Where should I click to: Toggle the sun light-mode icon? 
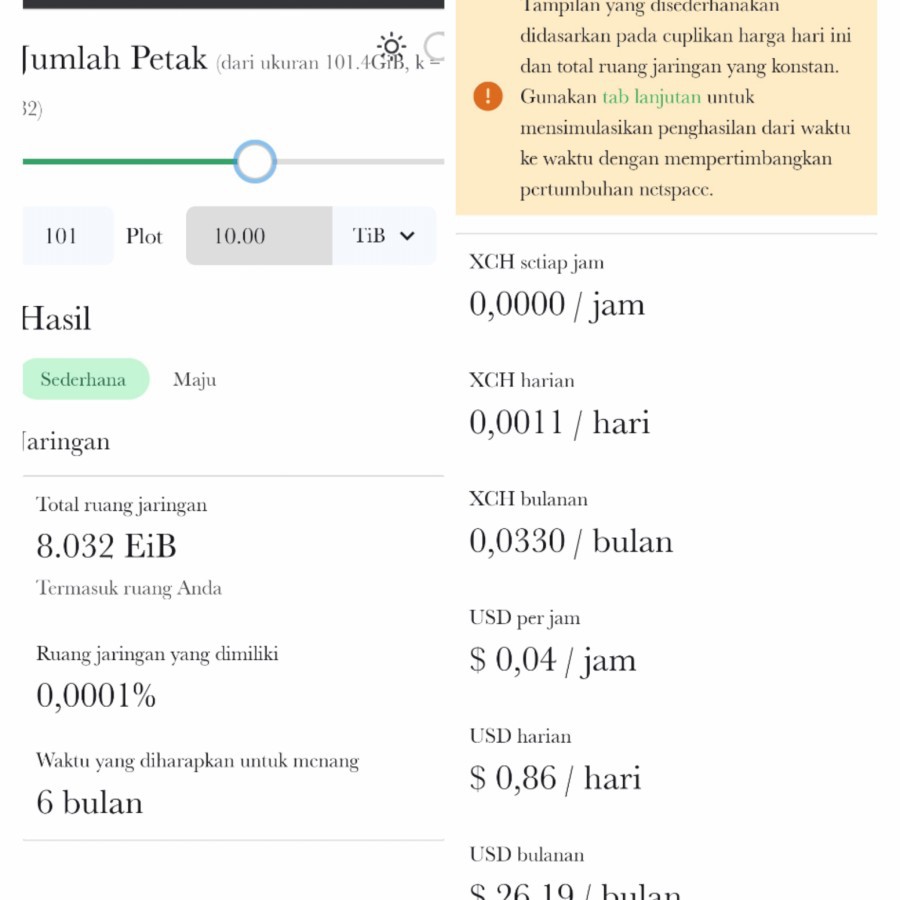pyautogui.click(x=391, y=46)
